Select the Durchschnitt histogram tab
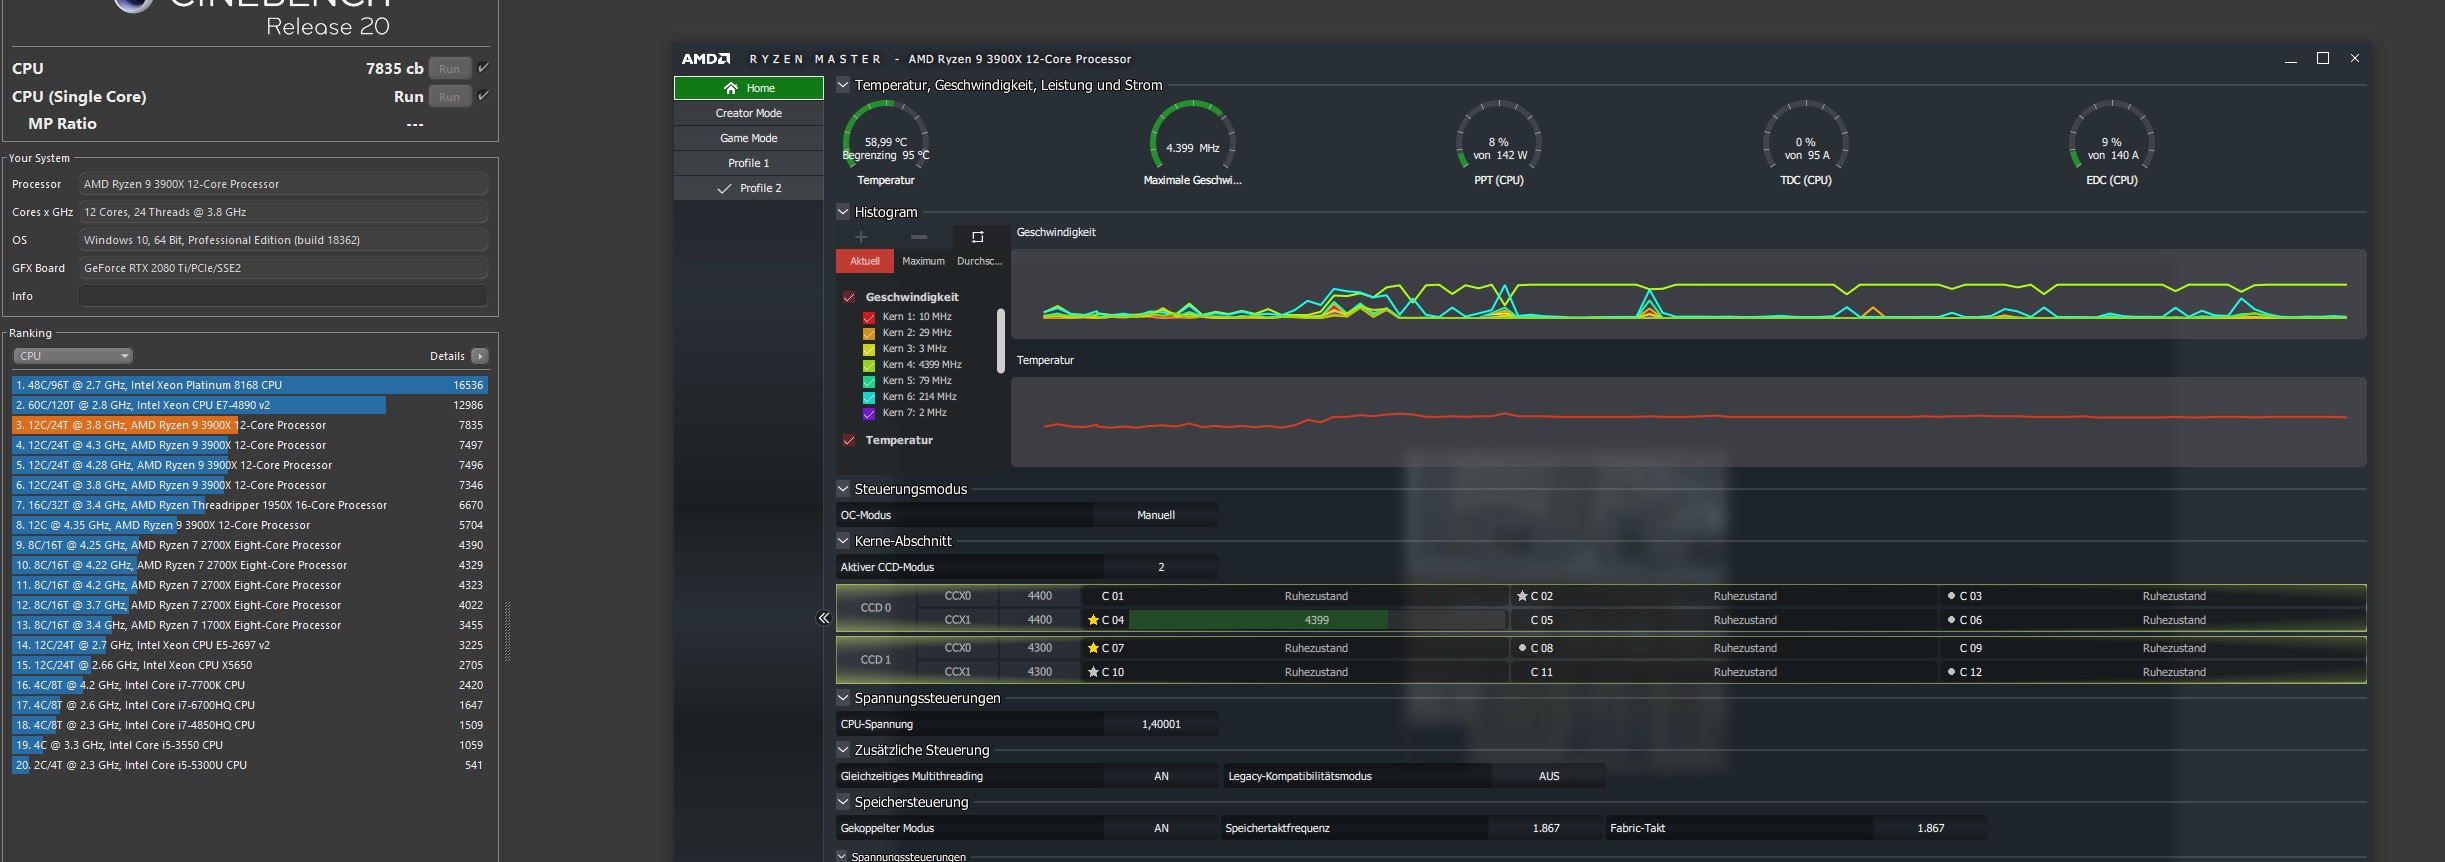The image size is (2445, 862). [979, 261]
